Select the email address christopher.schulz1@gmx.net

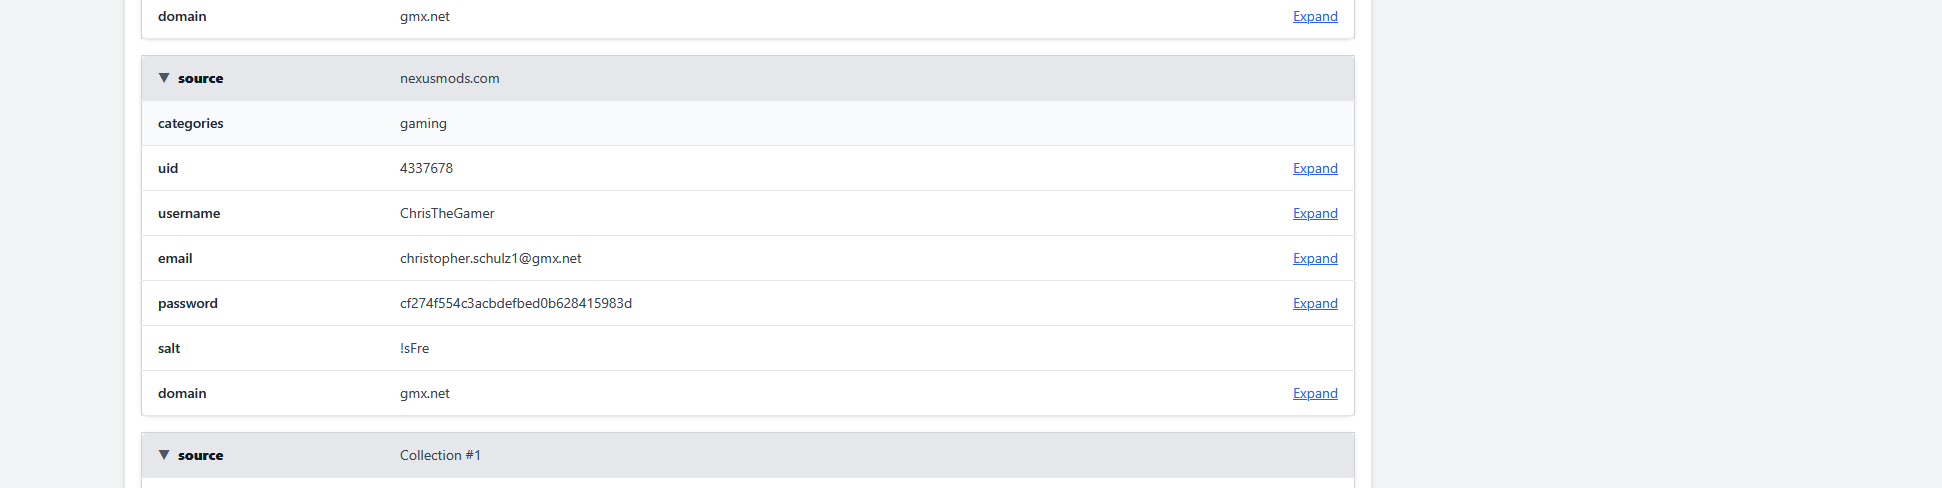[490, 258]
